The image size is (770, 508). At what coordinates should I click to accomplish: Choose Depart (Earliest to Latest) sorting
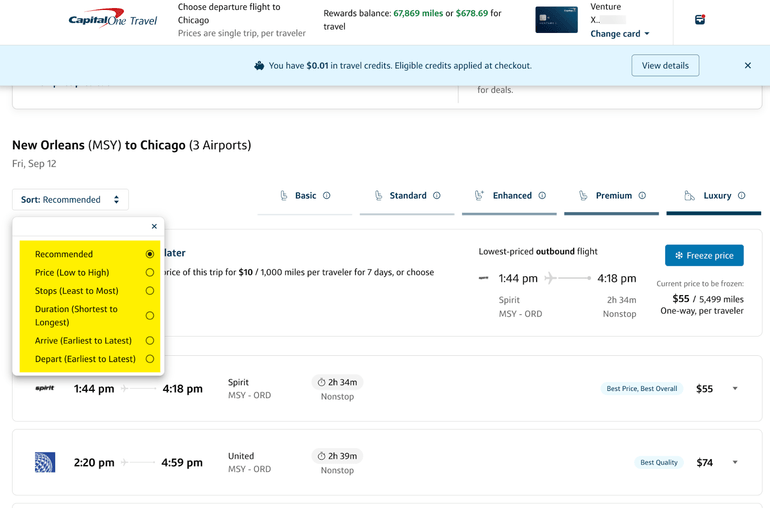pos(150,358)
